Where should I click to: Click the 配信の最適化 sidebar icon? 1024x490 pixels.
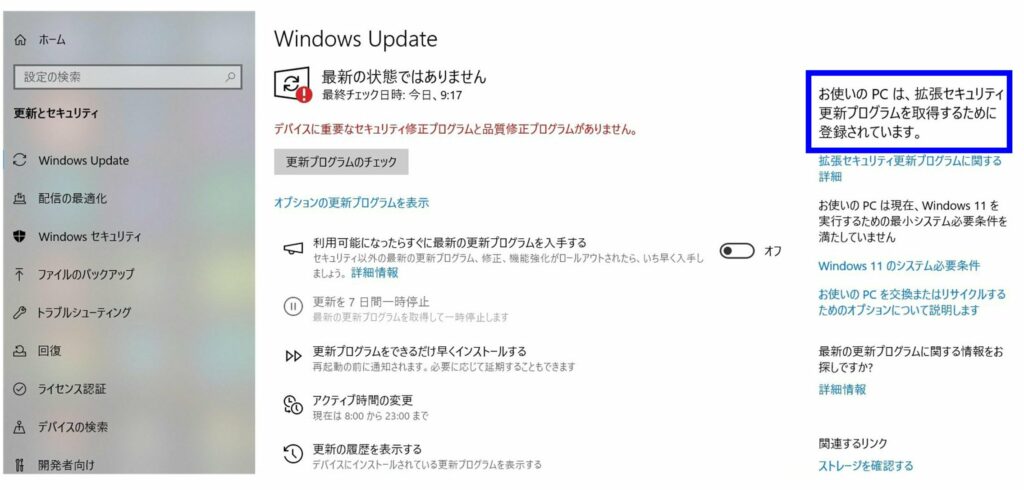(x=20, y=198)
